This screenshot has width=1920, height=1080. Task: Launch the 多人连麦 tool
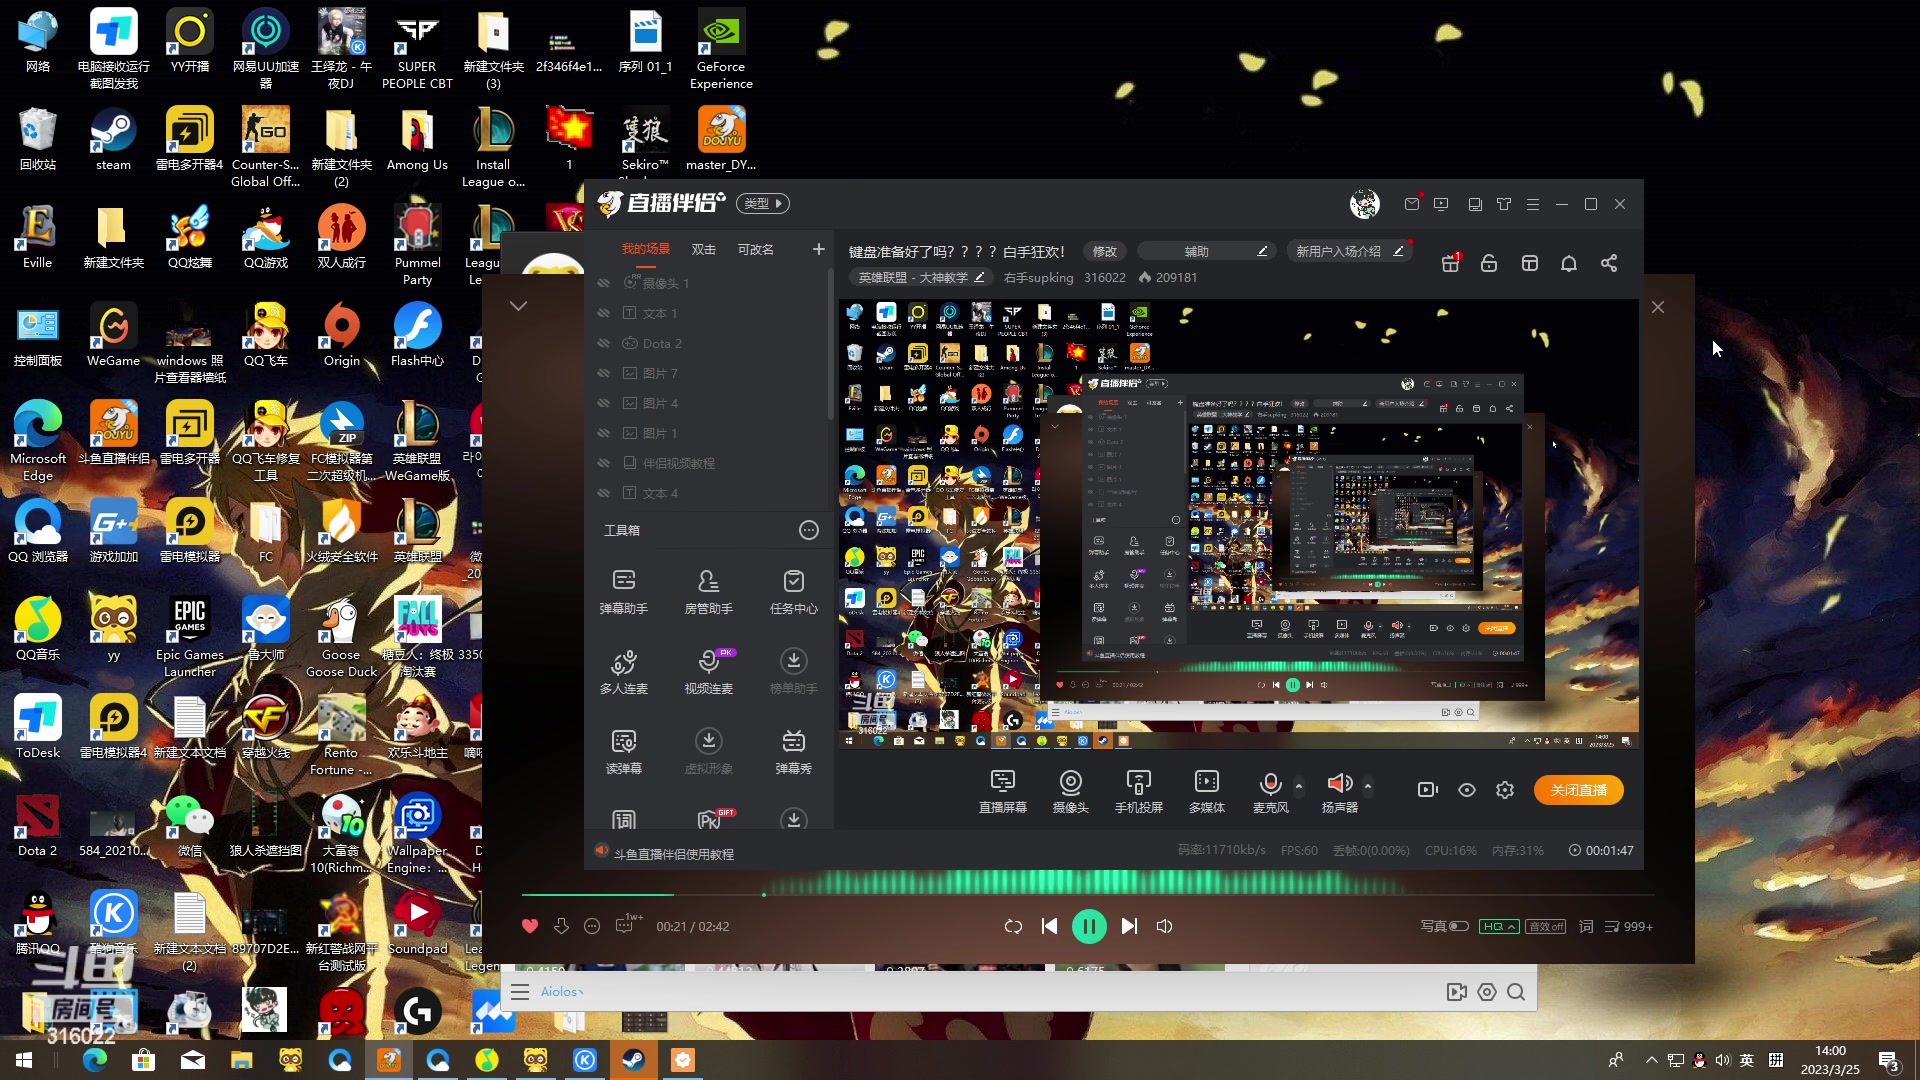[623, 670]
